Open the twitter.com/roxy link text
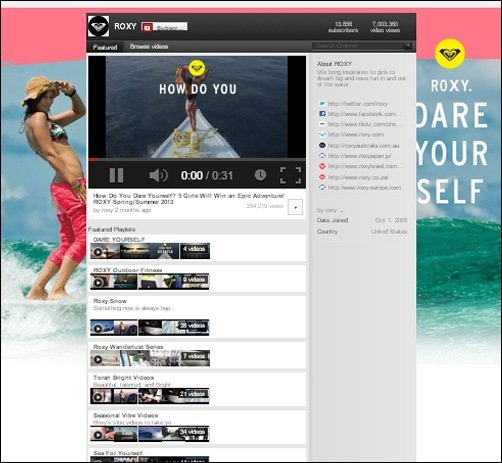Viewport: 502px width, 463px height. (x=358, y=104)
